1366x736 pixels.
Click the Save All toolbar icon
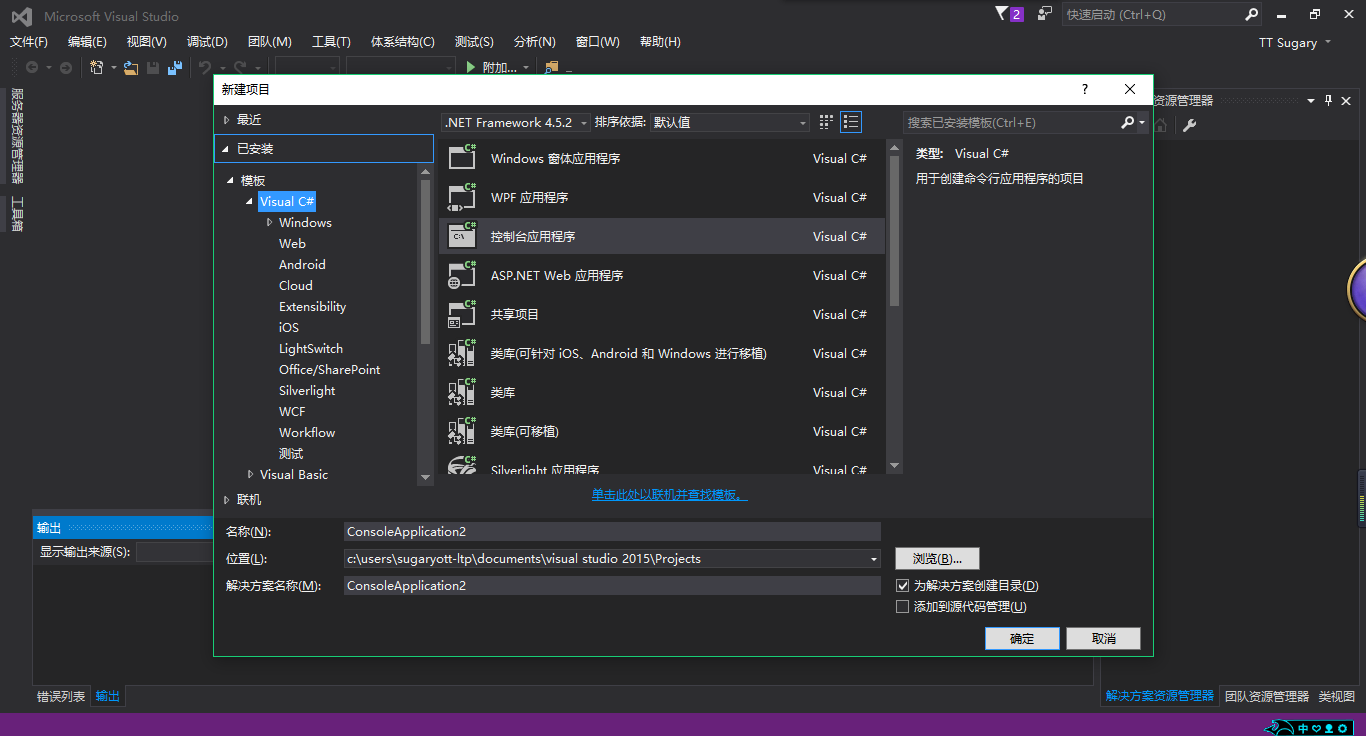coord(175,67)
